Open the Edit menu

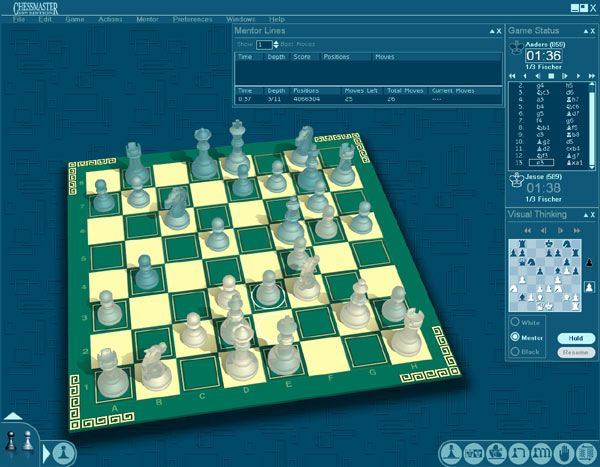click(45, 19)
